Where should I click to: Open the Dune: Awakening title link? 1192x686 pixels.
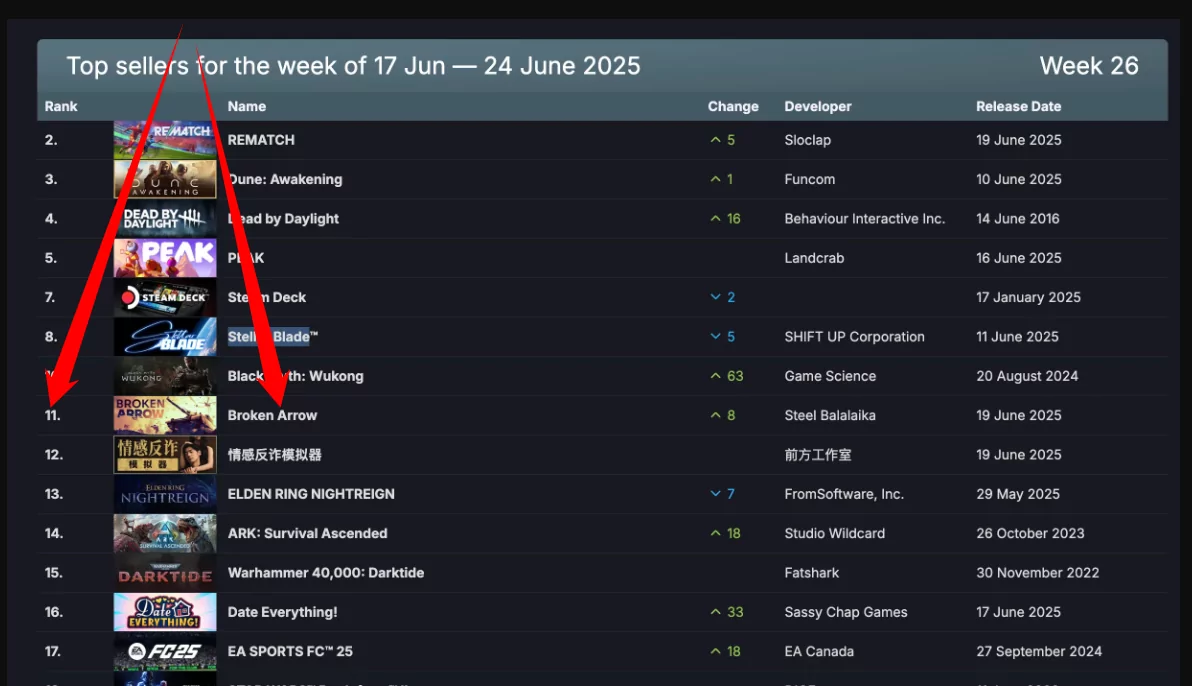pyautogui.click(x=285, y=179)
